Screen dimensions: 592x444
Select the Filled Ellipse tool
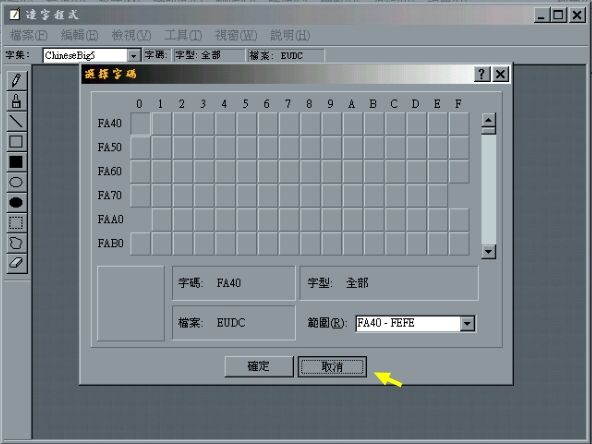[x=16, y=203]
